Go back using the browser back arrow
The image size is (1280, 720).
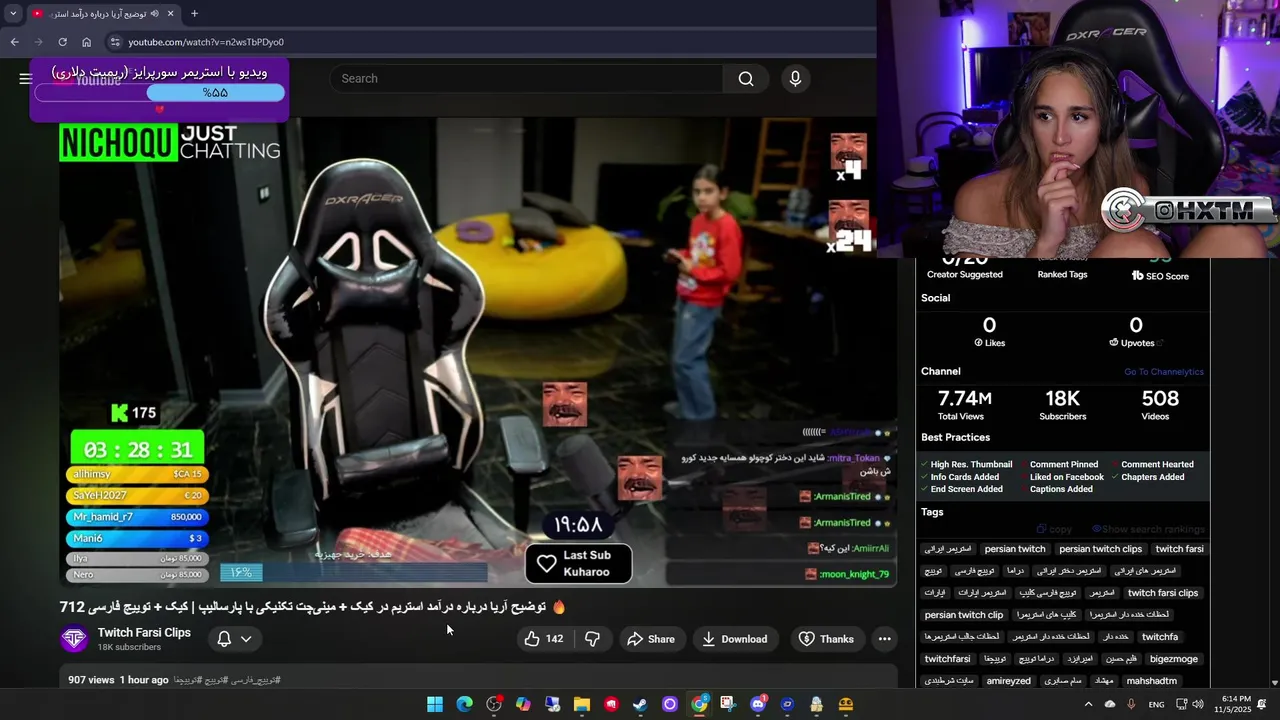(x=14, y=42)
